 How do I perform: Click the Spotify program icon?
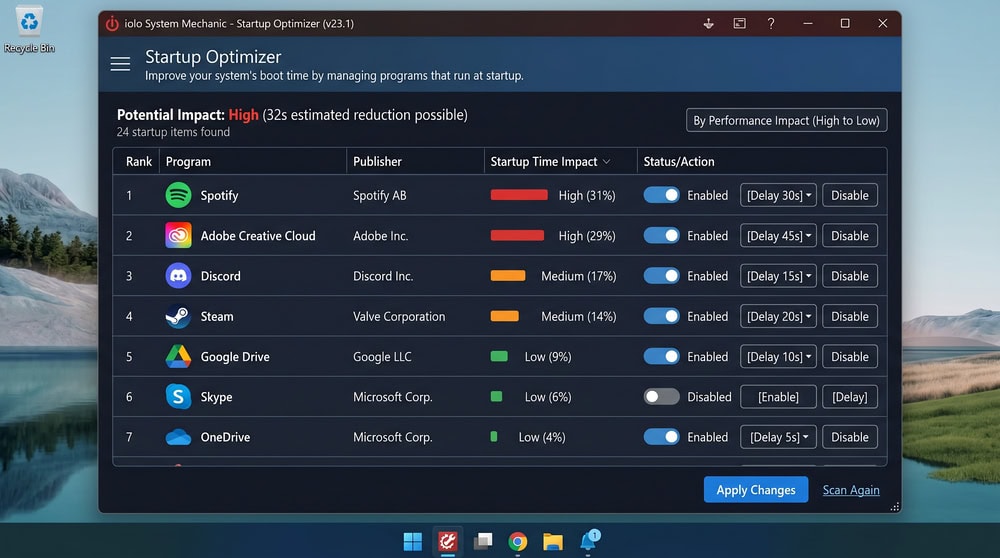point(178,195)
